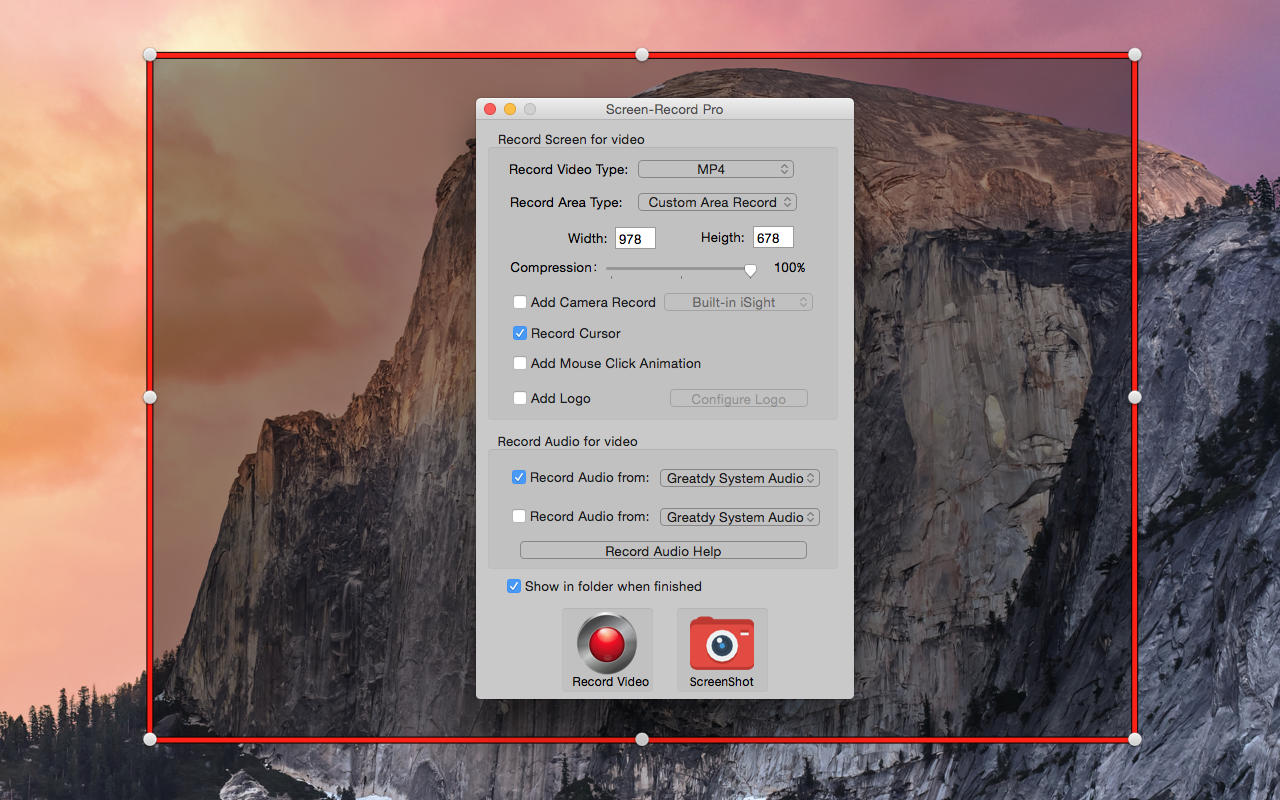Open Record Audio Help
The width and height of the screenshot is (1280, 800).
coord(663,551)
